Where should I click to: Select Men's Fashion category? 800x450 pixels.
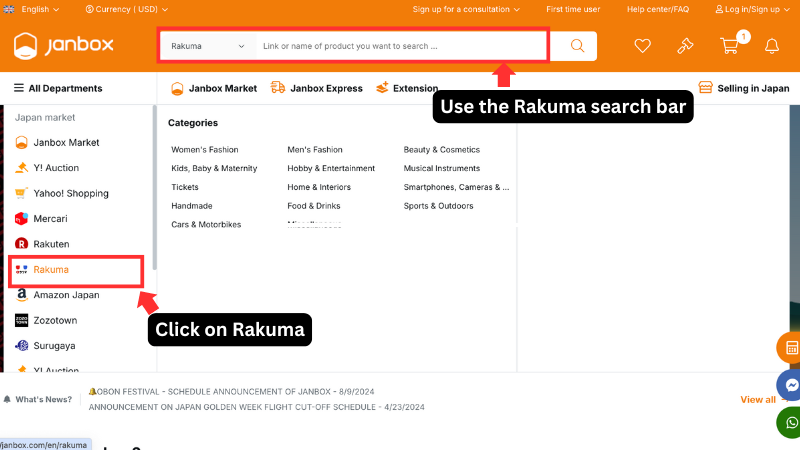pos(315,149)
